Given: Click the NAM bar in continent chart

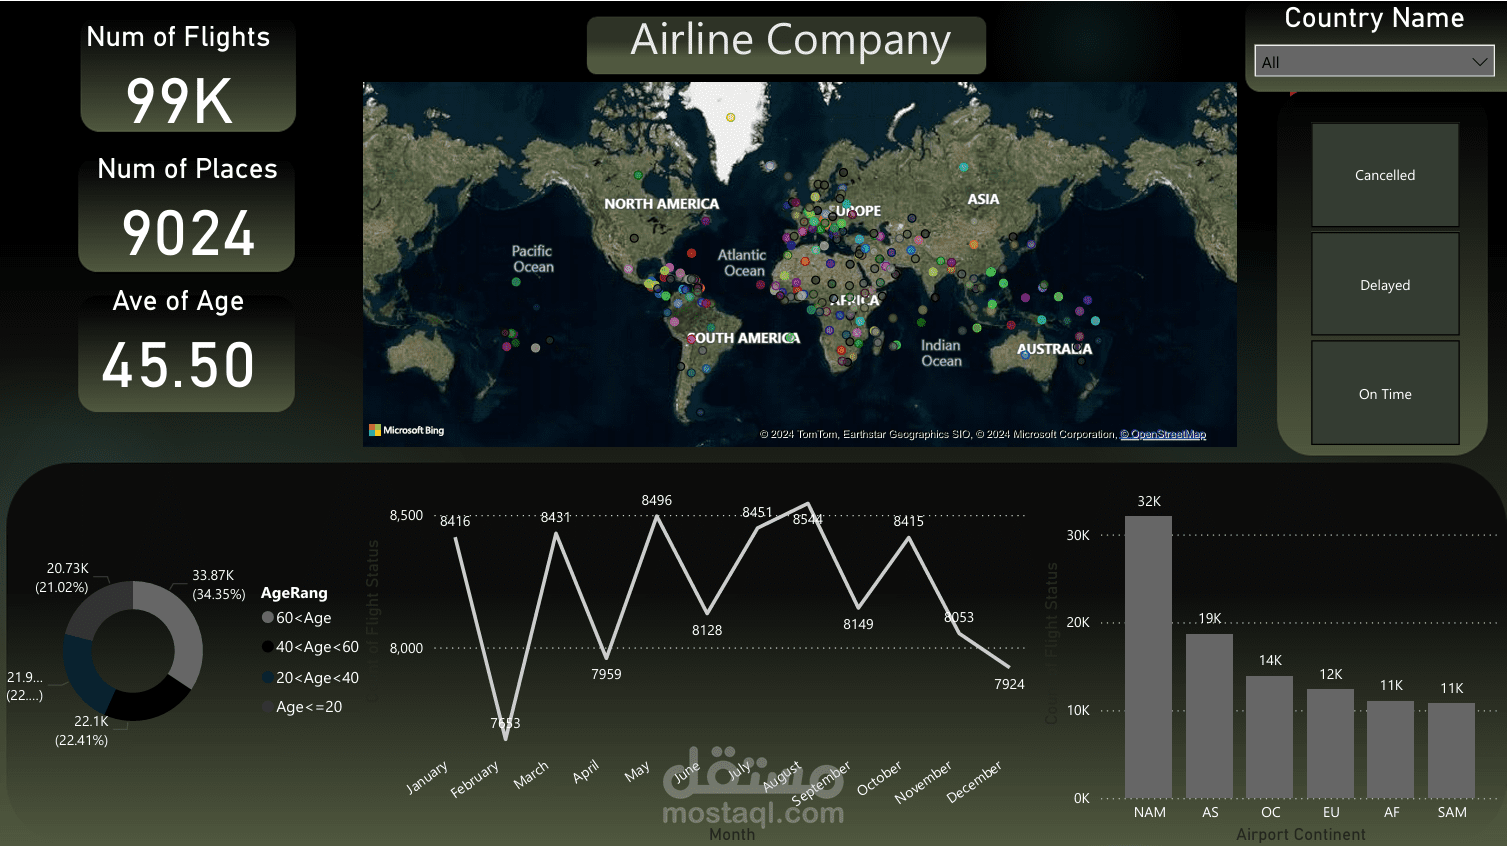Looking at the screenshot, I should (1149, 657).
